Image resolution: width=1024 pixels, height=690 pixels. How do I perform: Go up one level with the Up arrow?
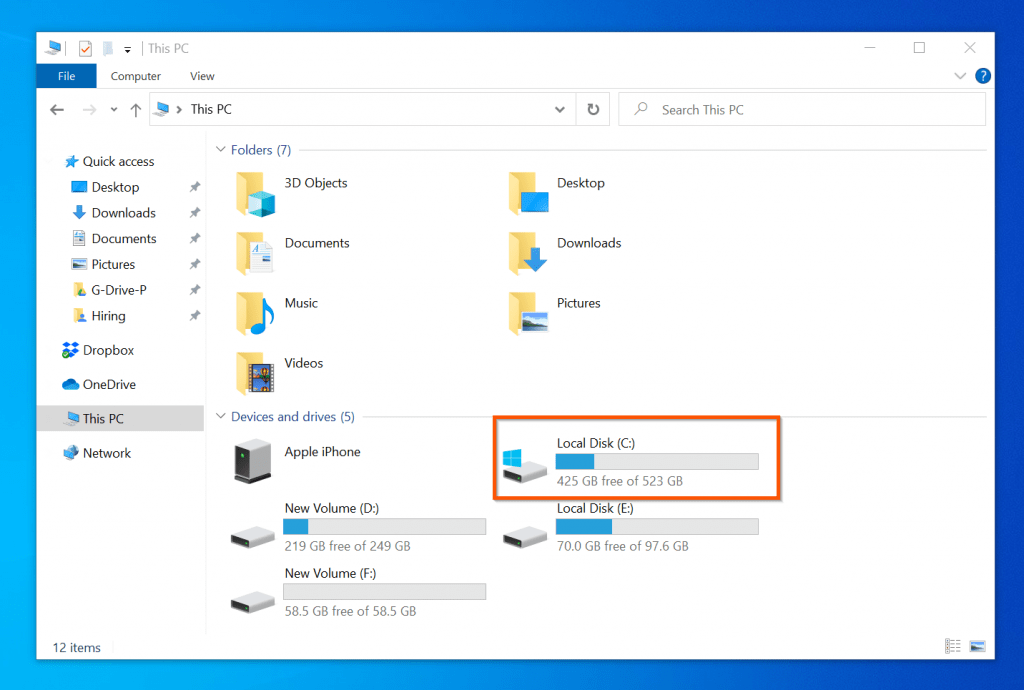point(135,110)
